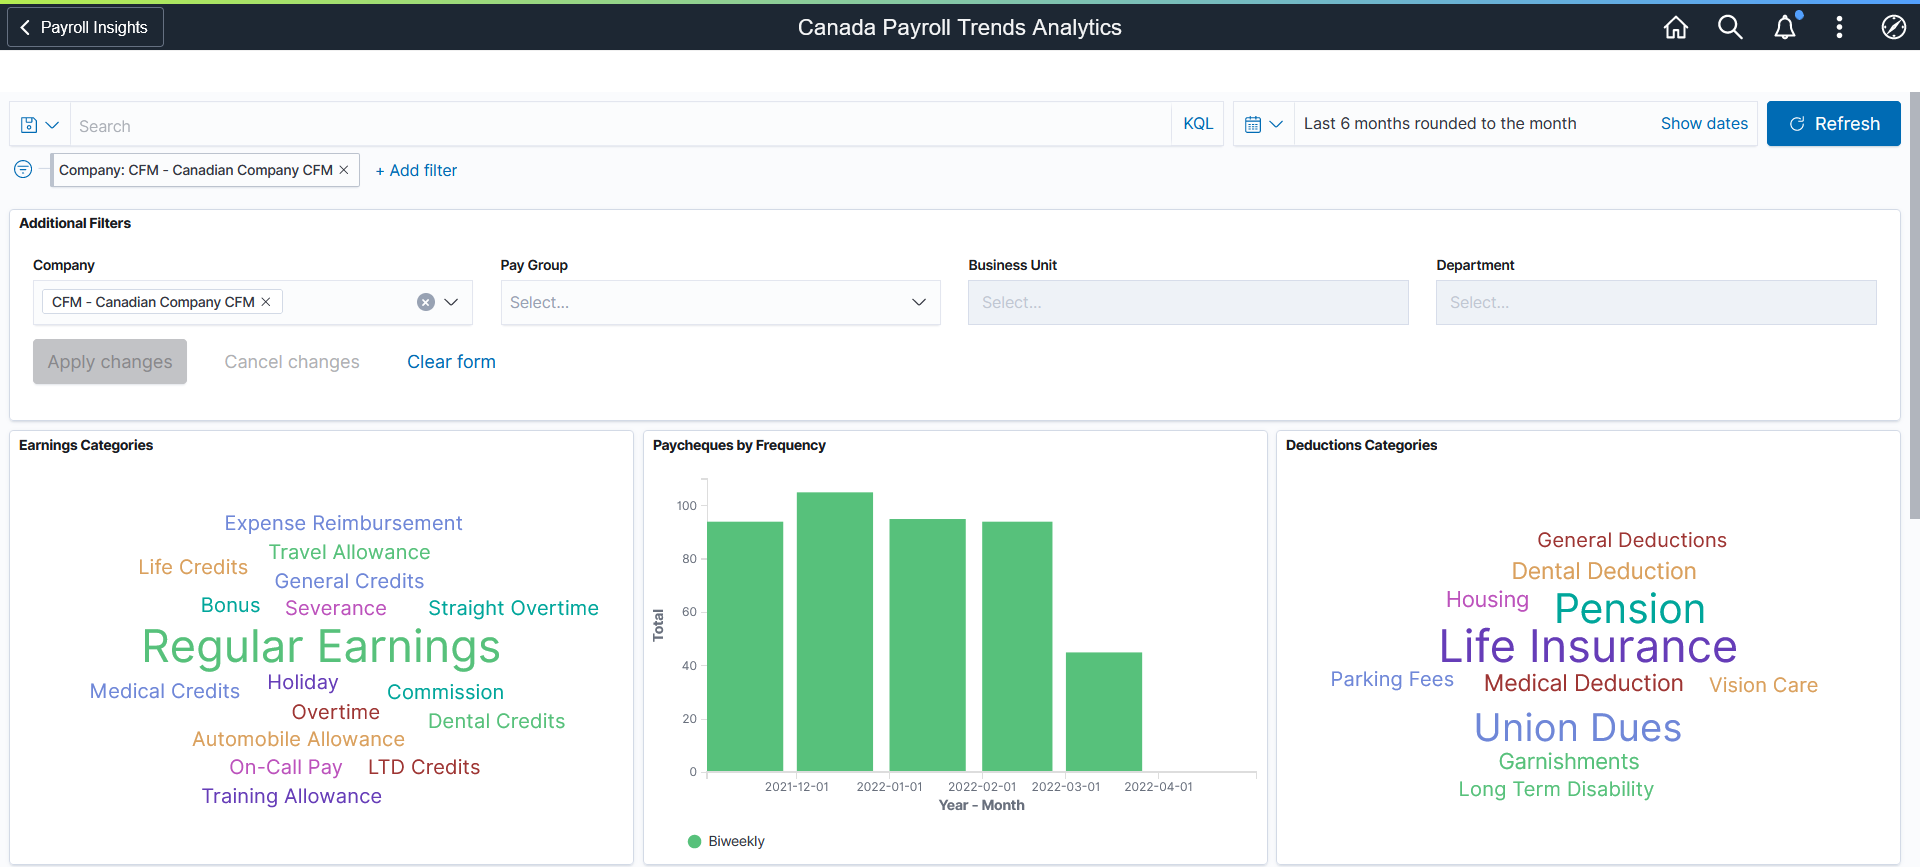
Task: Select Vision Care tag
Action: point(1763,685)
